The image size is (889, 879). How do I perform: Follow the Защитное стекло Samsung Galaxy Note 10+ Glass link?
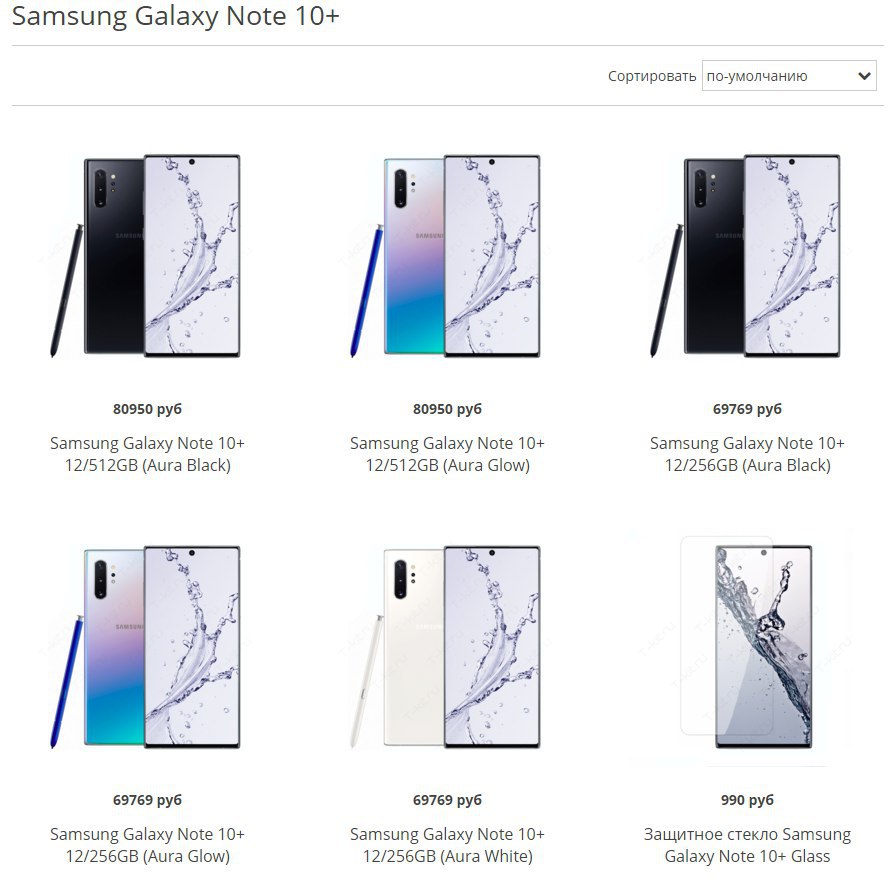747,845
